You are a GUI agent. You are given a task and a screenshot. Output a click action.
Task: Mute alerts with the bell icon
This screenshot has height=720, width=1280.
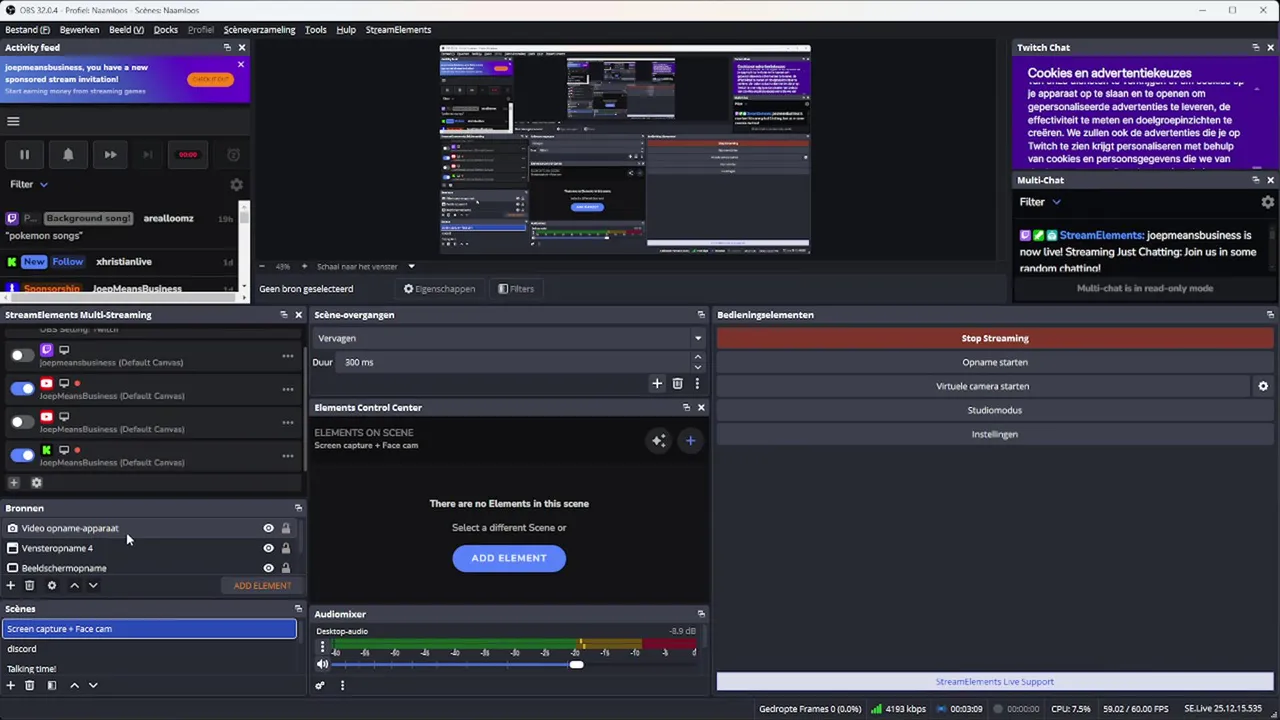(68, 154)
